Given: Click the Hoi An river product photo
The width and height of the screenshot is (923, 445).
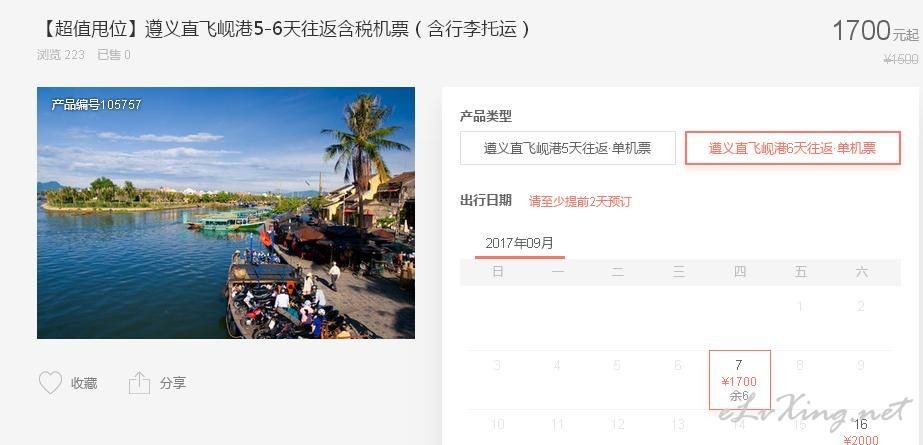Looking at the screenshot, I should tap(225, 212).
